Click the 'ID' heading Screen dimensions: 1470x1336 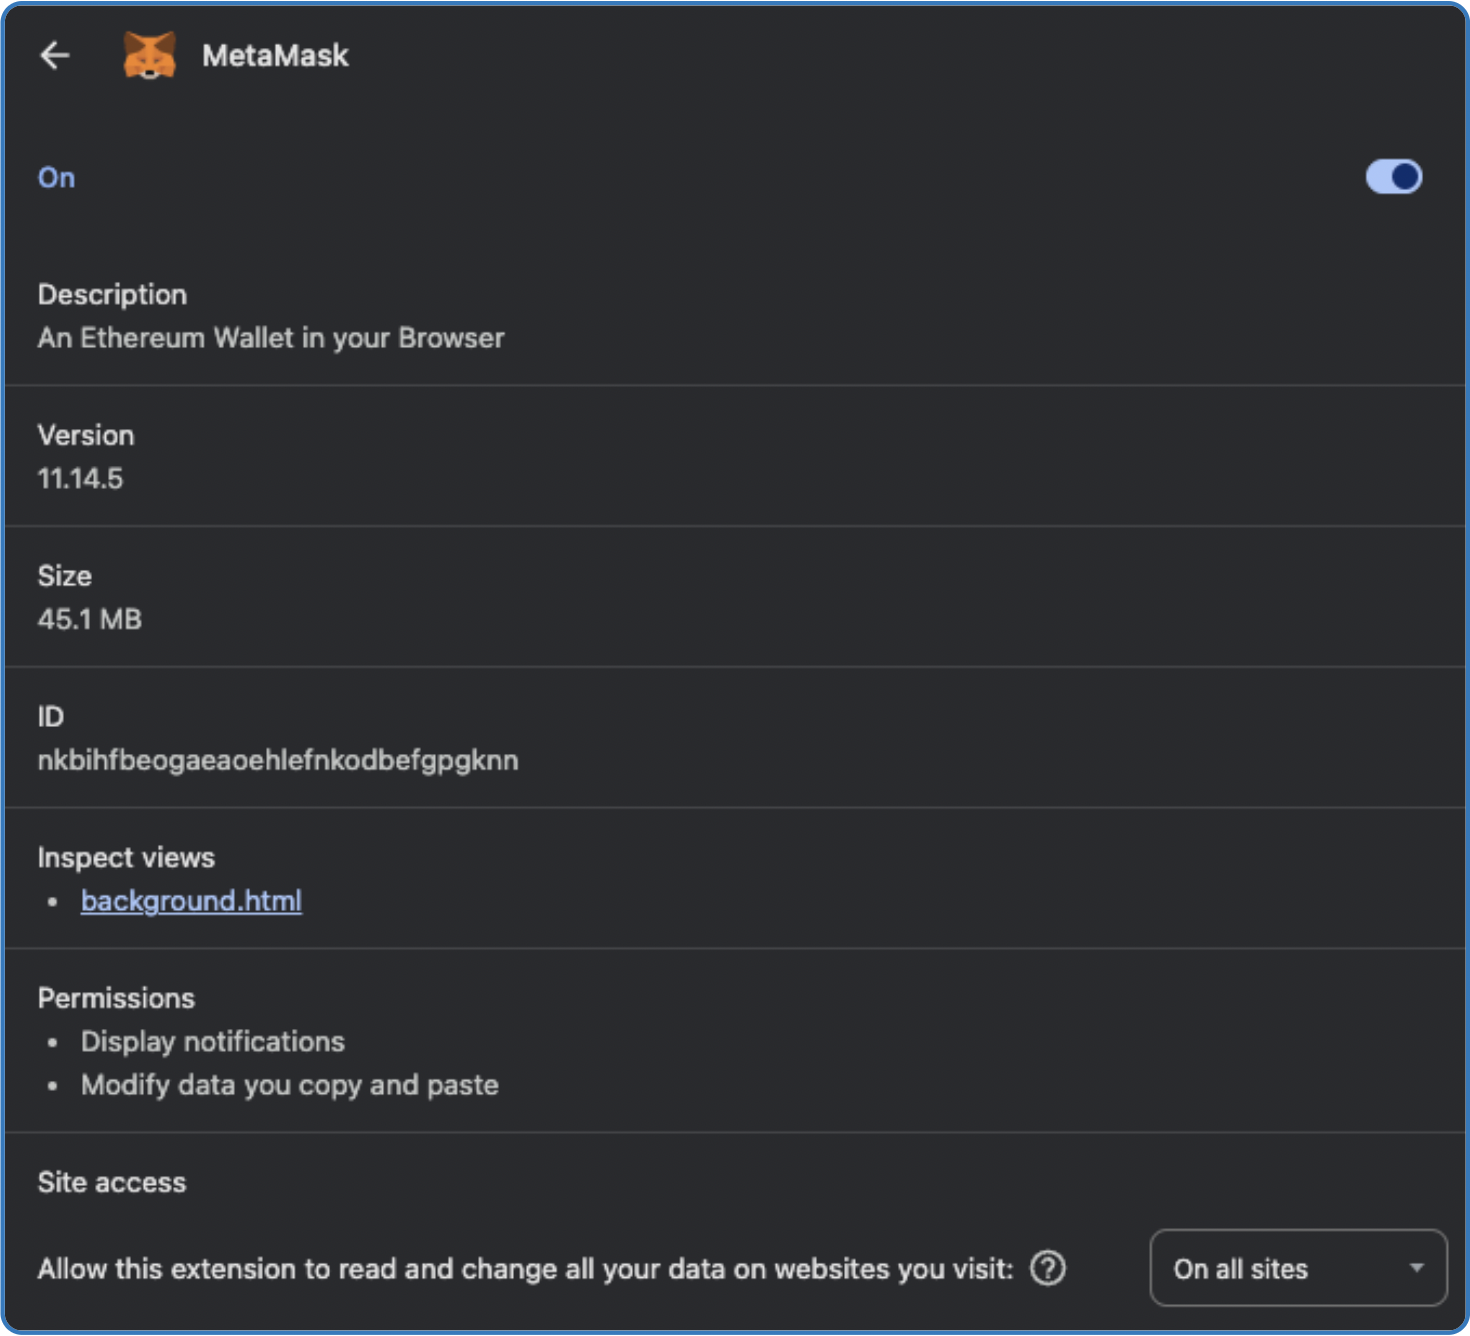coord(51,717)
